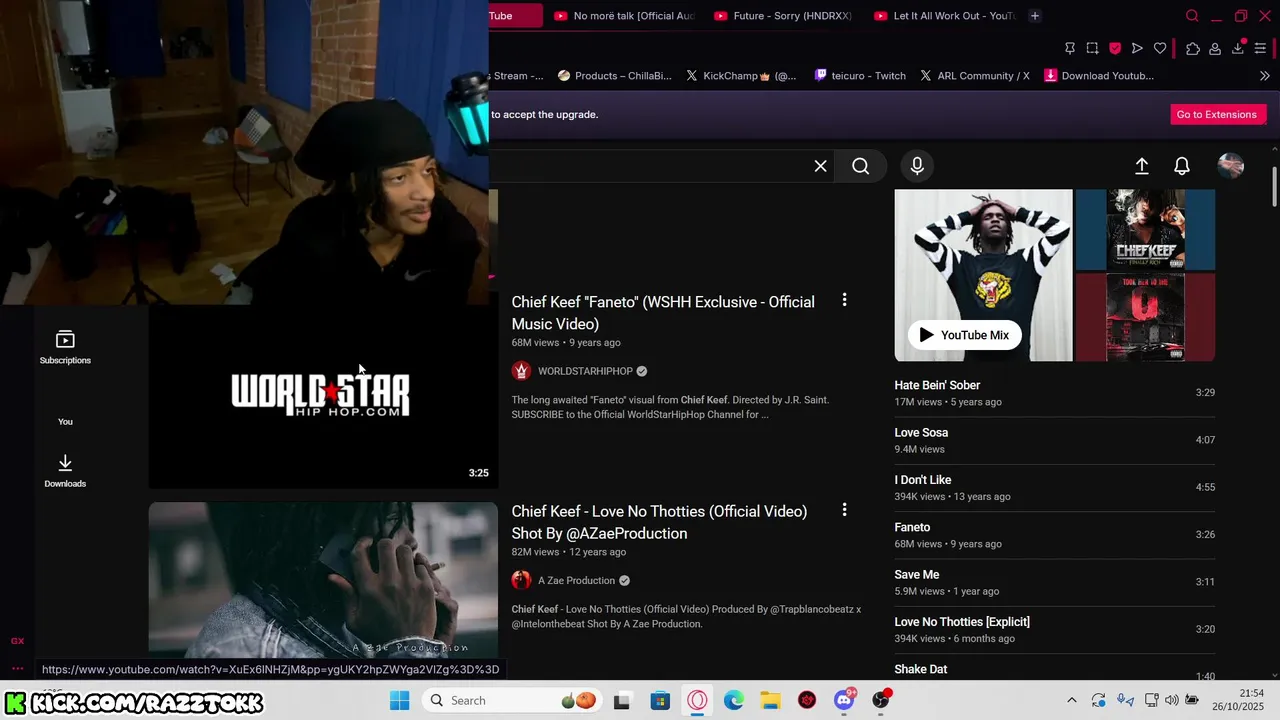Open the Chief Keef Faneto video title

coord(663,313)
